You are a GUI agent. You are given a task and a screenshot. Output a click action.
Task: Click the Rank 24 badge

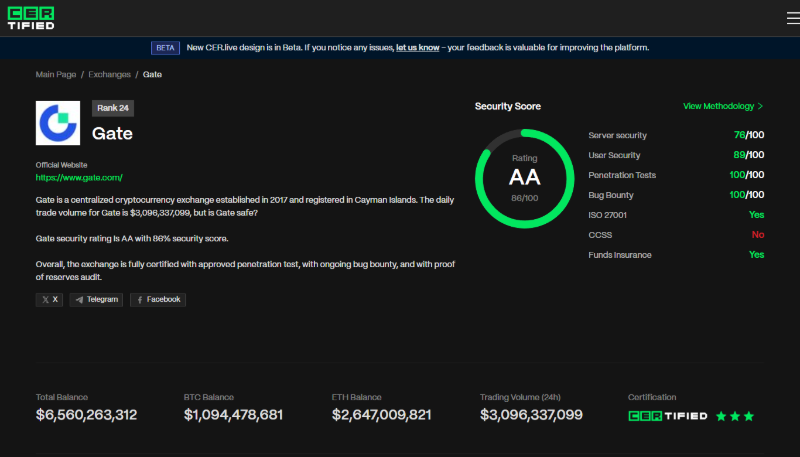(113, 108)
